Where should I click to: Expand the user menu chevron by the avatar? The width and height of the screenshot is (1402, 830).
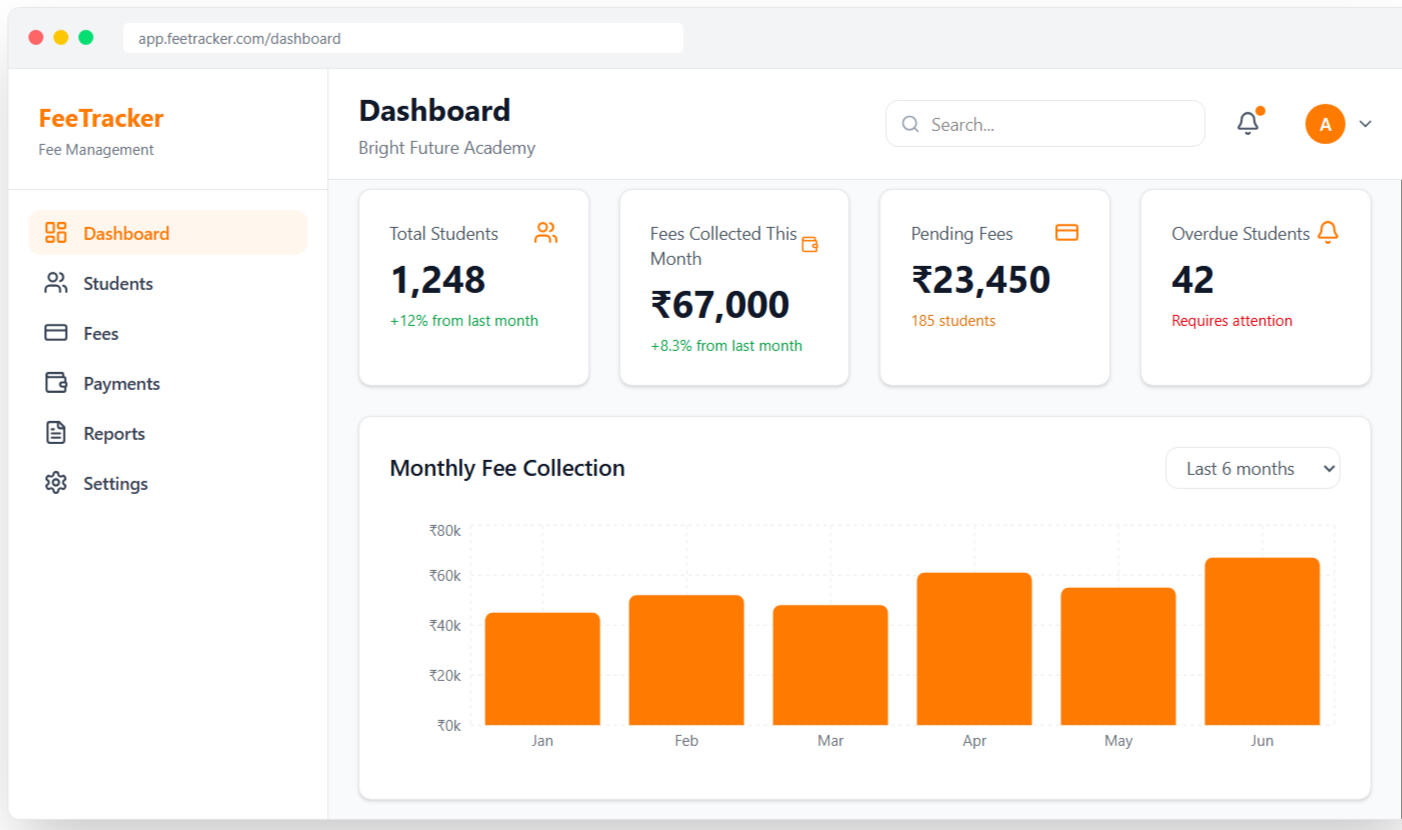(1365, 124)
